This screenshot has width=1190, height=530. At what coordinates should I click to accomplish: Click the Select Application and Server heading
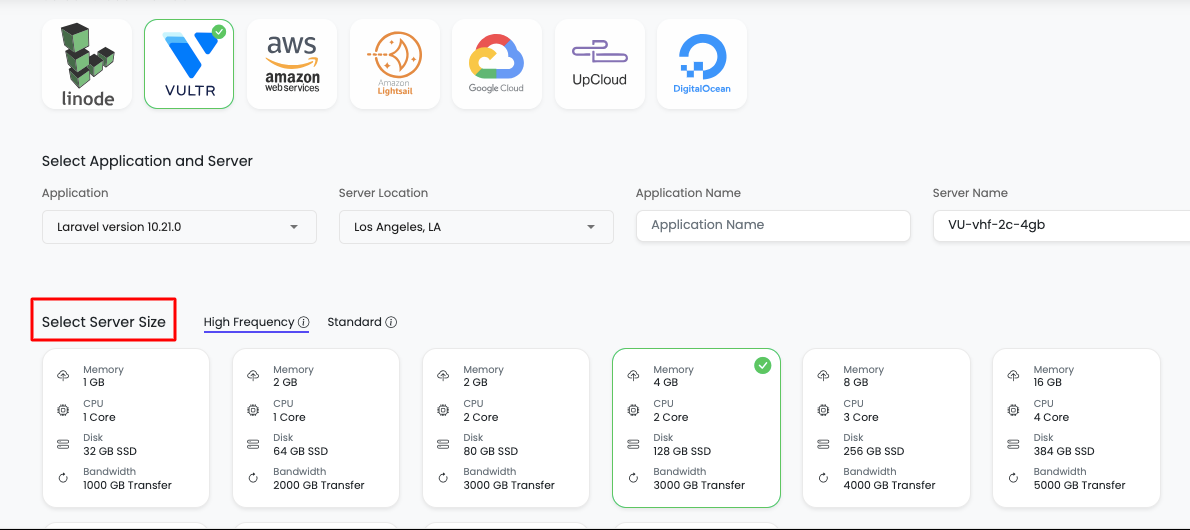[x=147, y=161]
